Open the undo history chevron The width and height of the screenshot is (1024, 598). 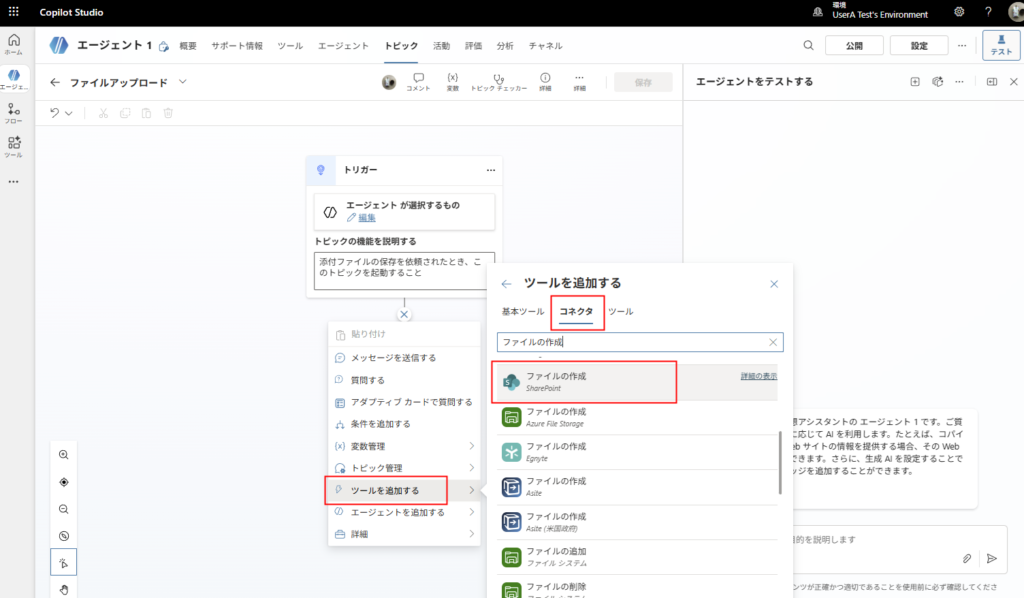click(x=70, y=113)
